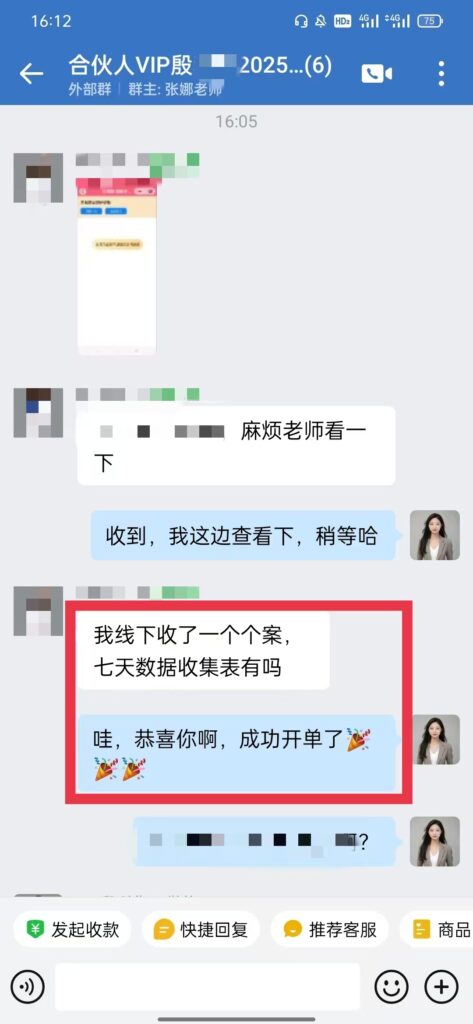Switch to voice input mode

[x=27, y=985]
